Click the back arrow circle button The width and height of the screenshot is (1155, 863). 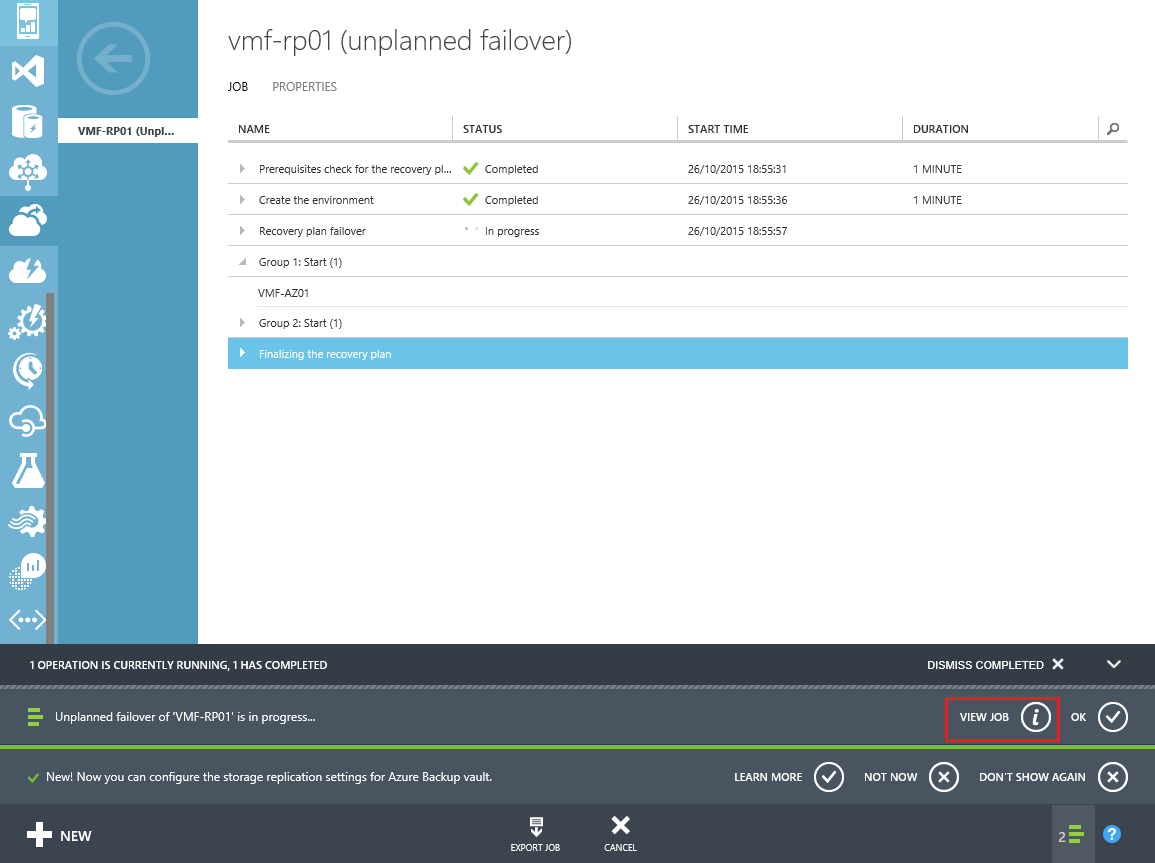coord(113,59)
